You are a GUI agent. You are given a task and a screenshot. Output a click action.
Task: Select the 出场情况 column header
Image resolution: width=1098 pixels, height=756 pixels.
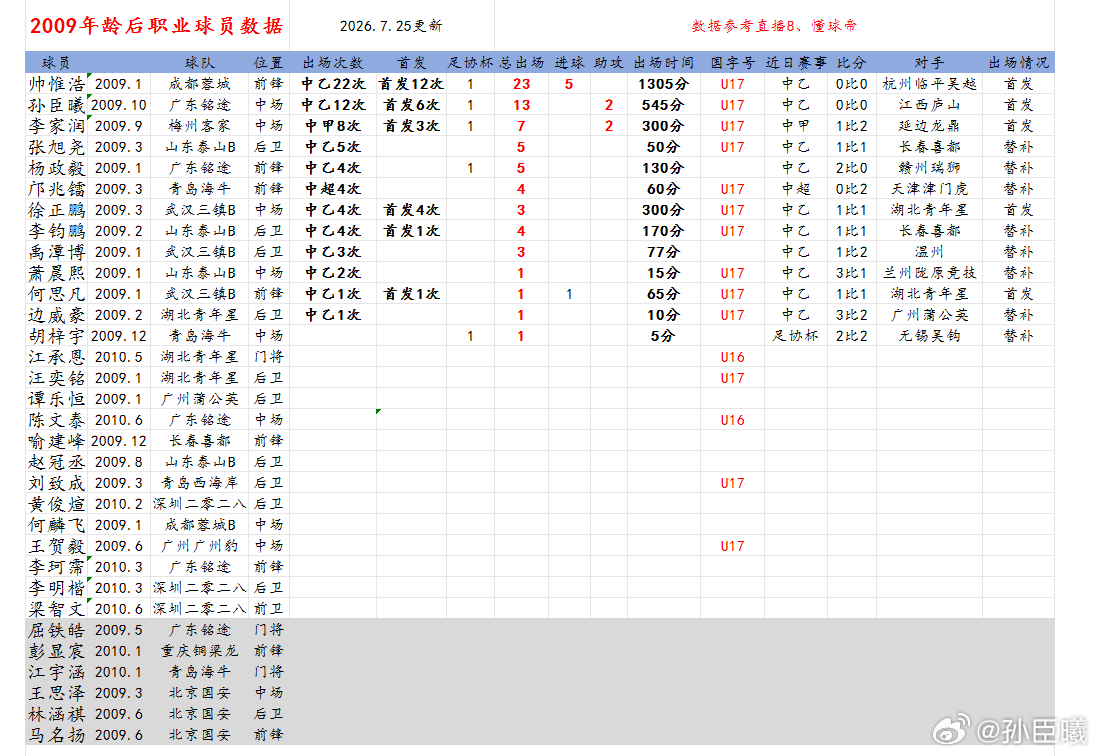tap(1019, 63)
